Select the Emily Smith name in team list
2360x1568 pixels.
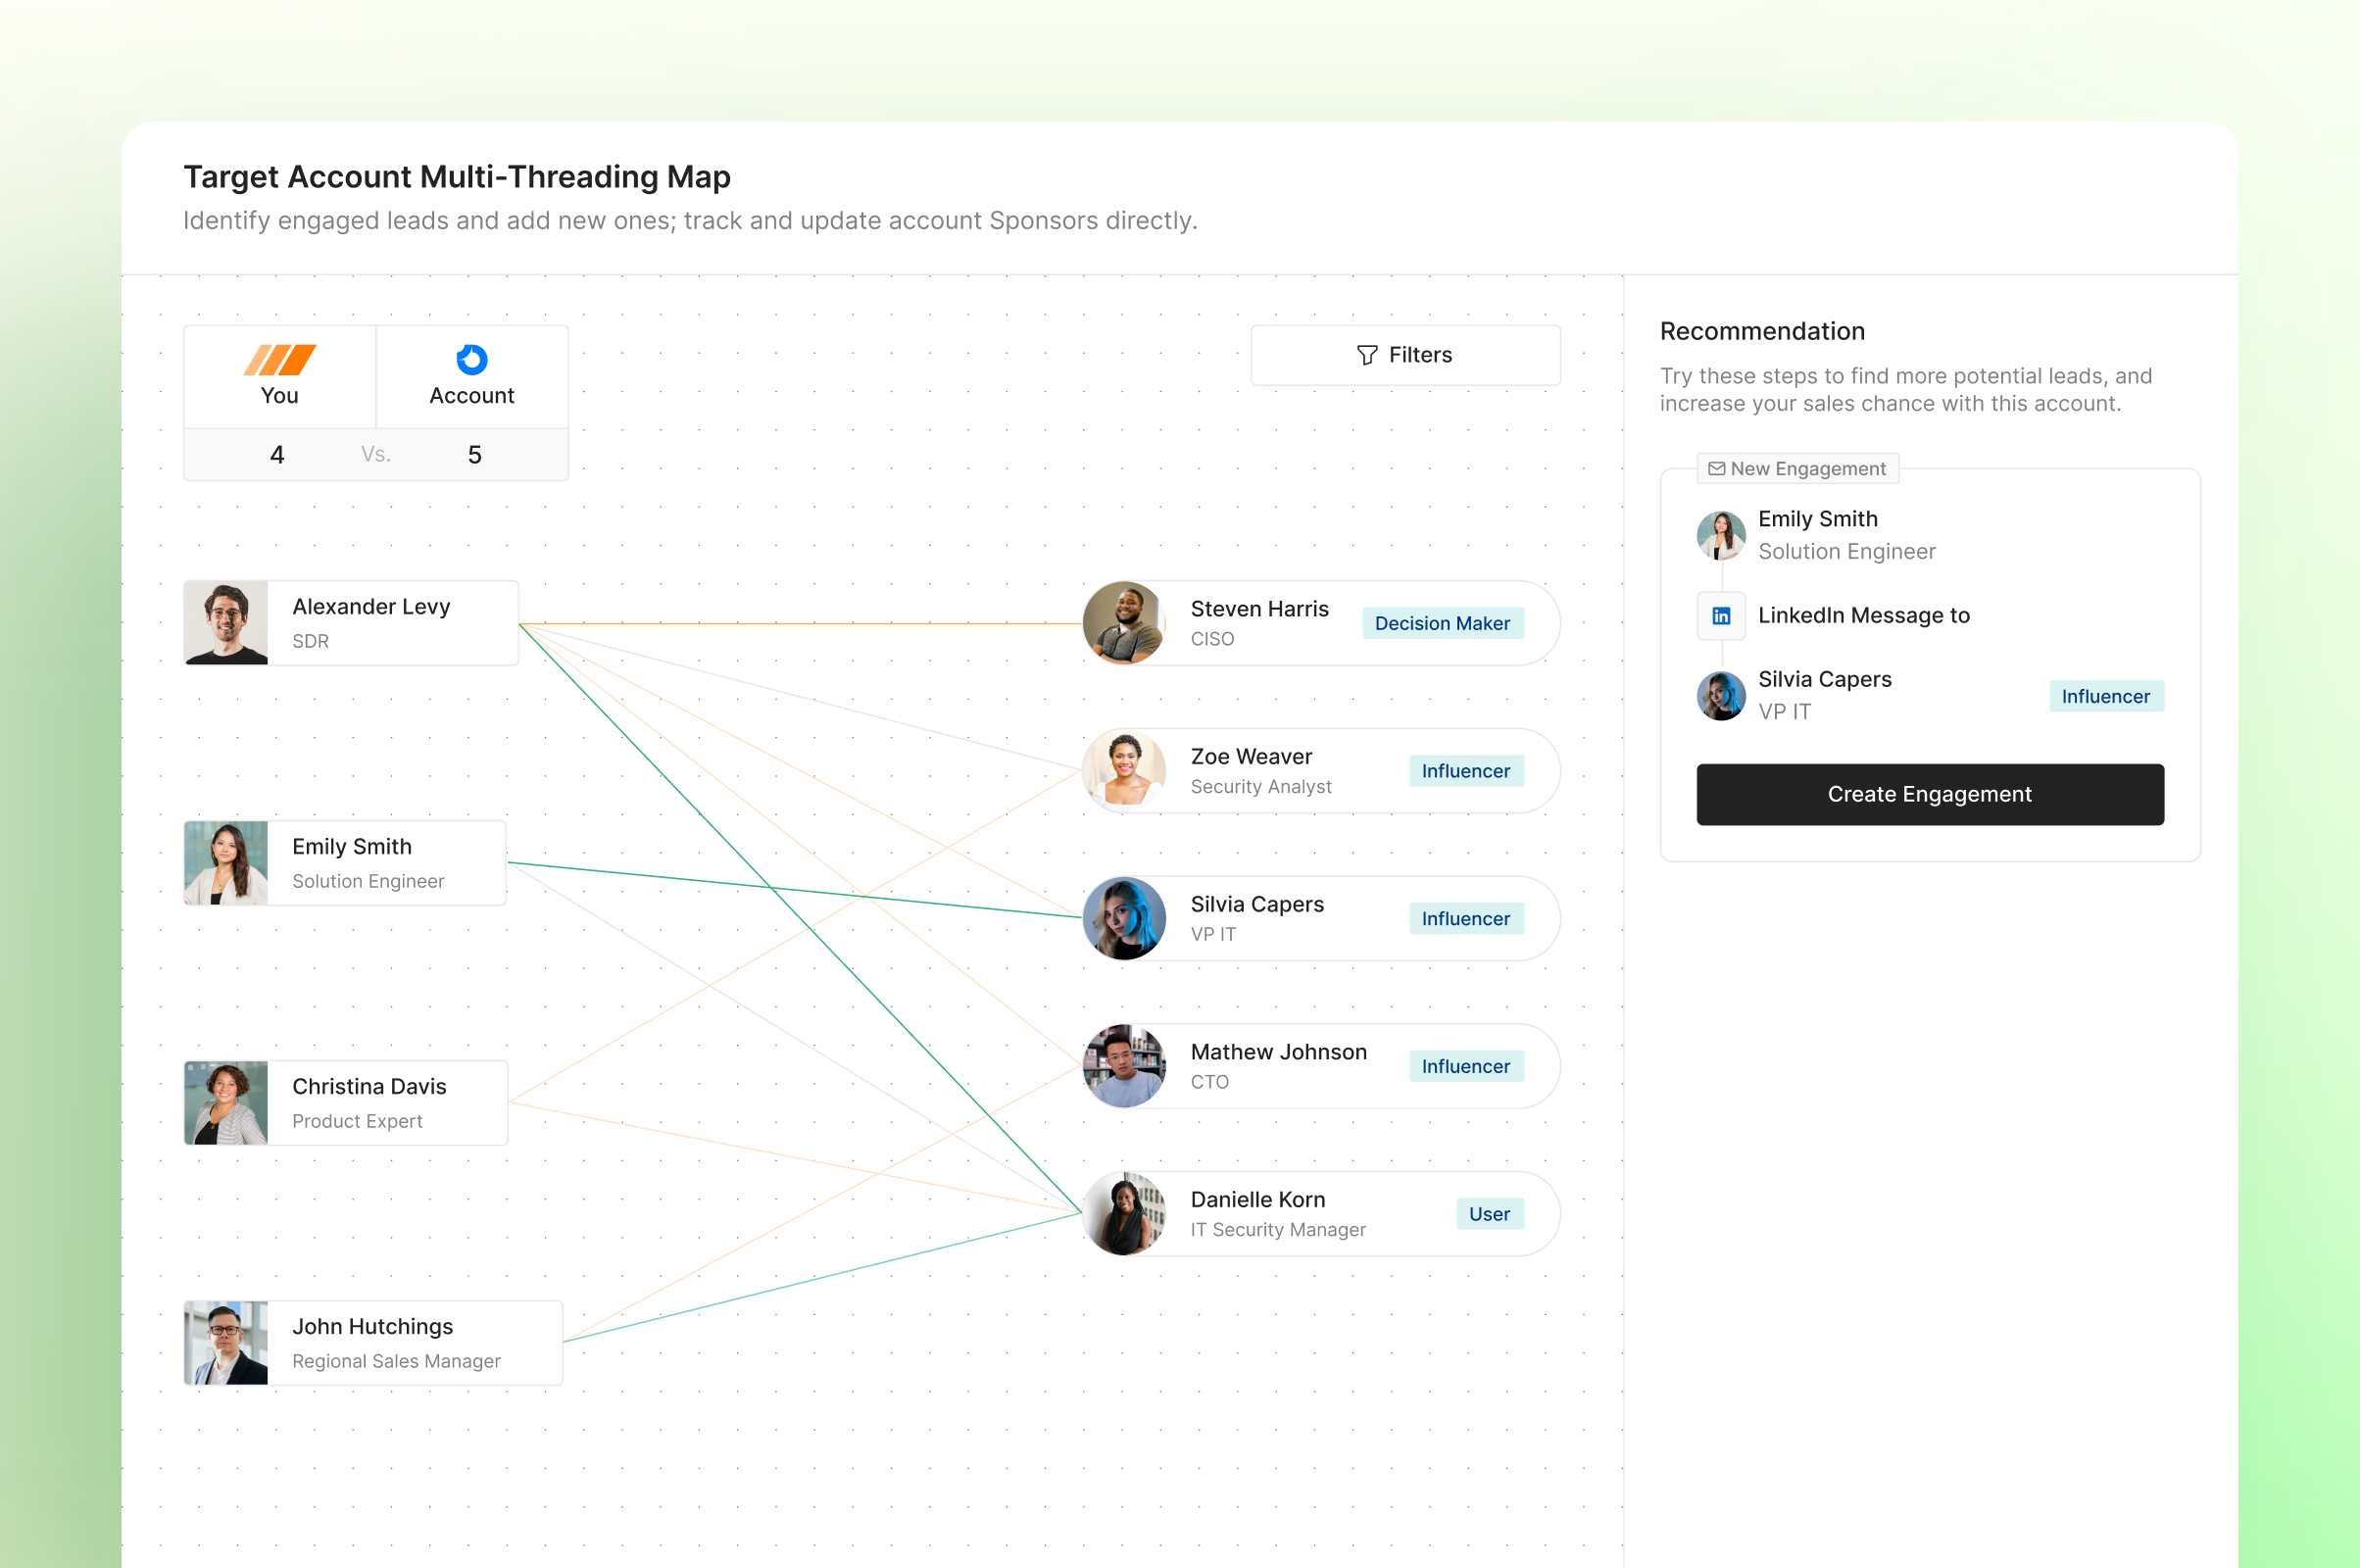(352, 846)
